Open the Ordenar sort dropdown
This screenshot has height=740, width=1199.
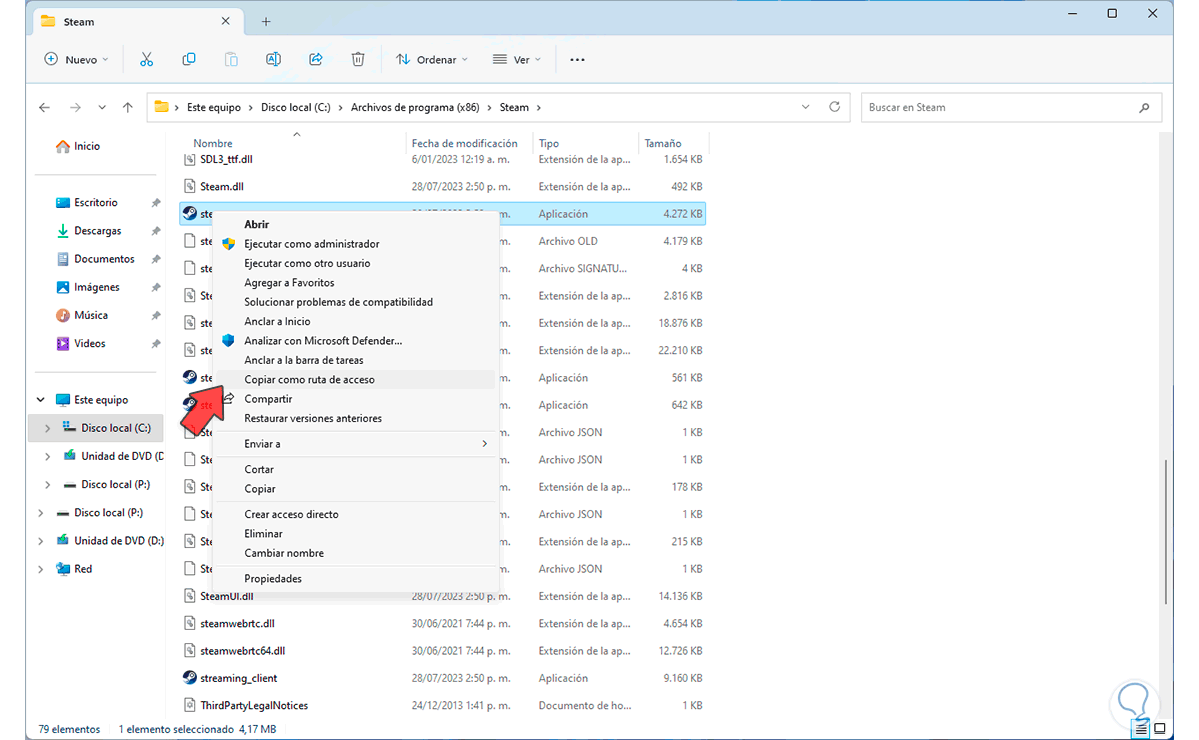(432, 60)
